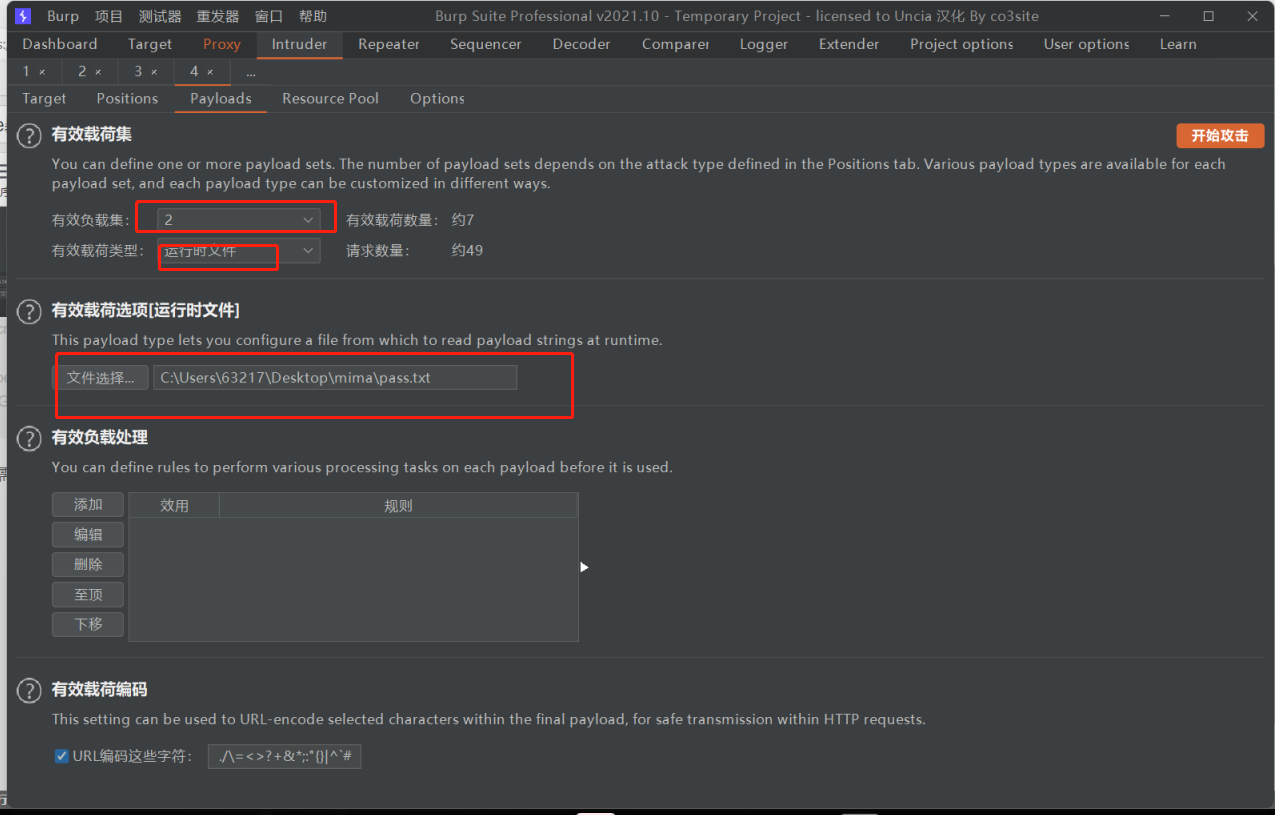
Task: Select Intruder attack tab 2
Action: coord(83,72)
